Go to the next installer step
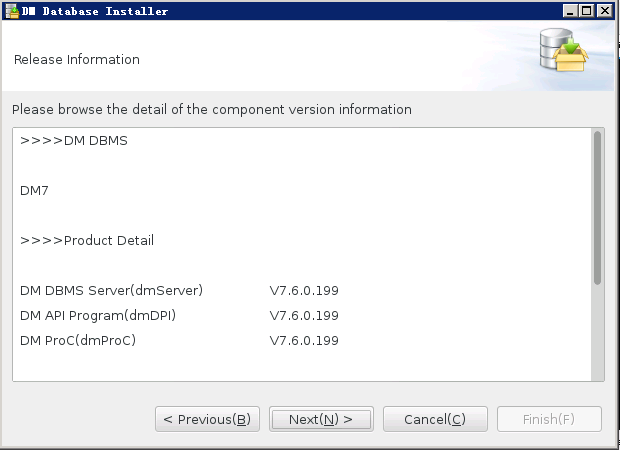 click(321, 419)
